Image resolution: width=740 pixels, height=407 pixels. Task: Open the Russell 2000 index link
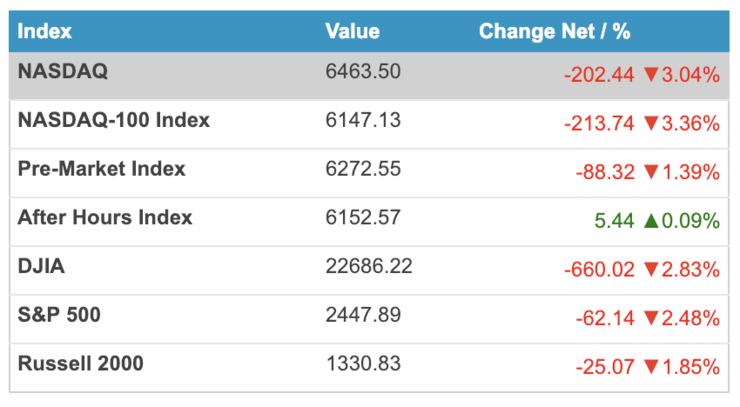(x=81, y=364)
